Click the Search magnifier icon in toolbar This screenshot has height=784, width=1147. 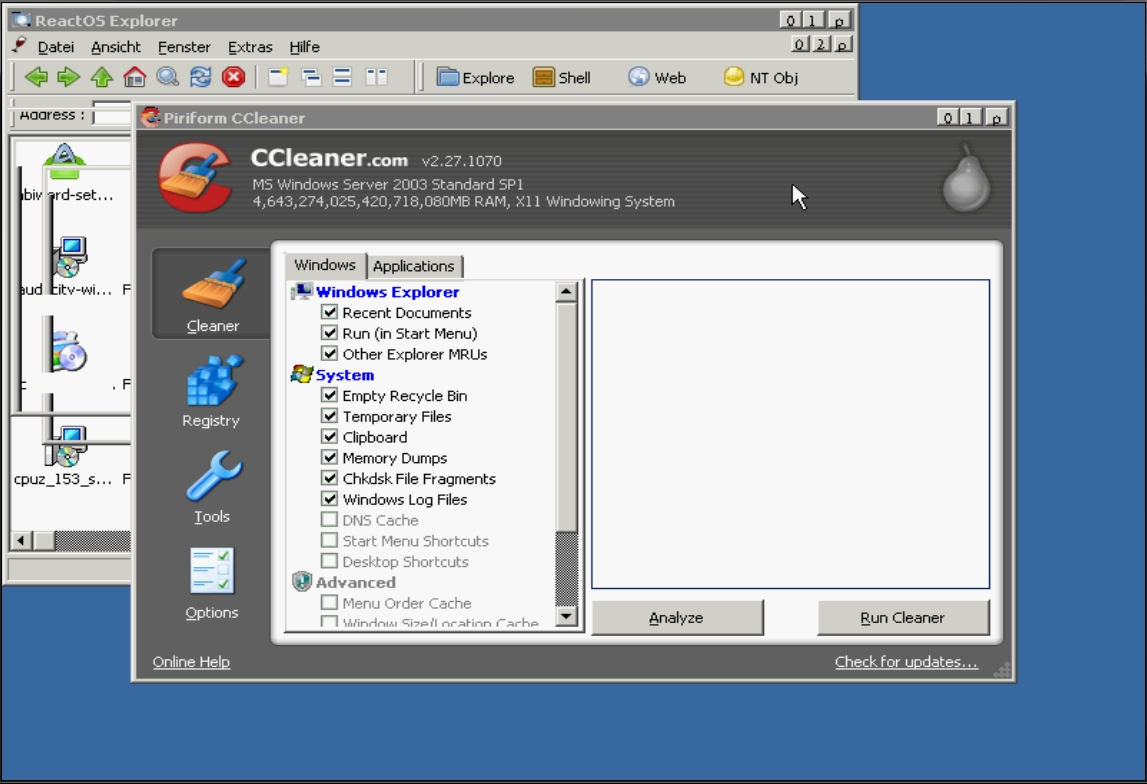167,77
